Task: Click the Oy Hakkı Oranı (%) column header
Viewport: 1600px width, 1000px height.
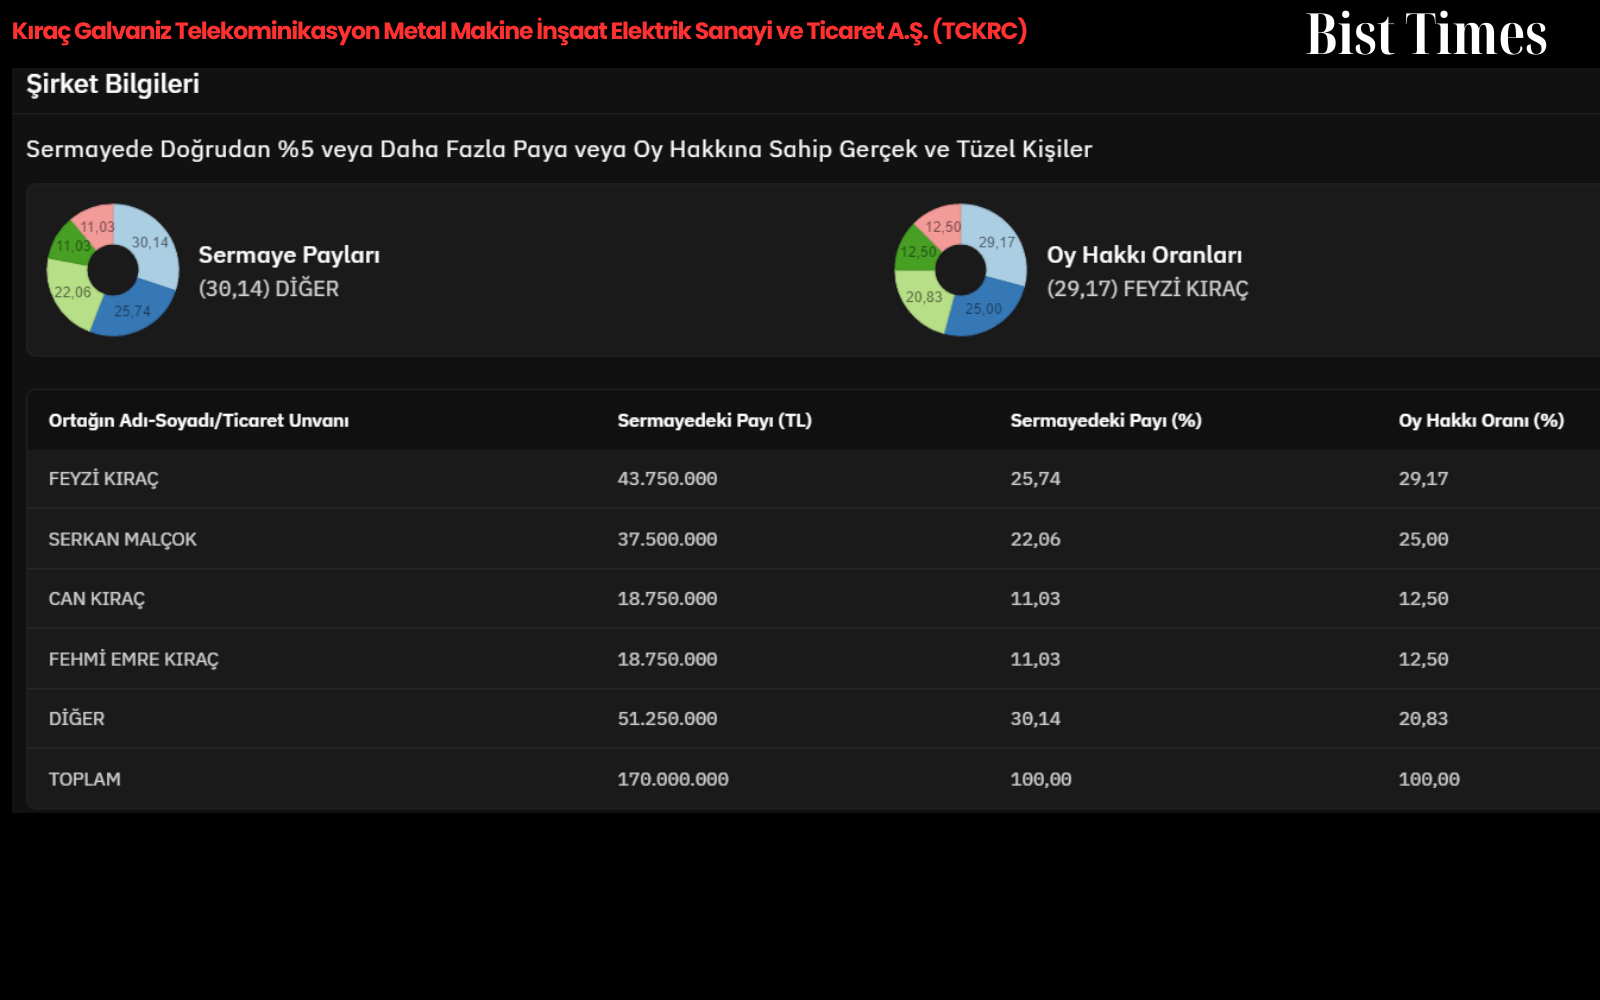Action: tap(1481, 421)
